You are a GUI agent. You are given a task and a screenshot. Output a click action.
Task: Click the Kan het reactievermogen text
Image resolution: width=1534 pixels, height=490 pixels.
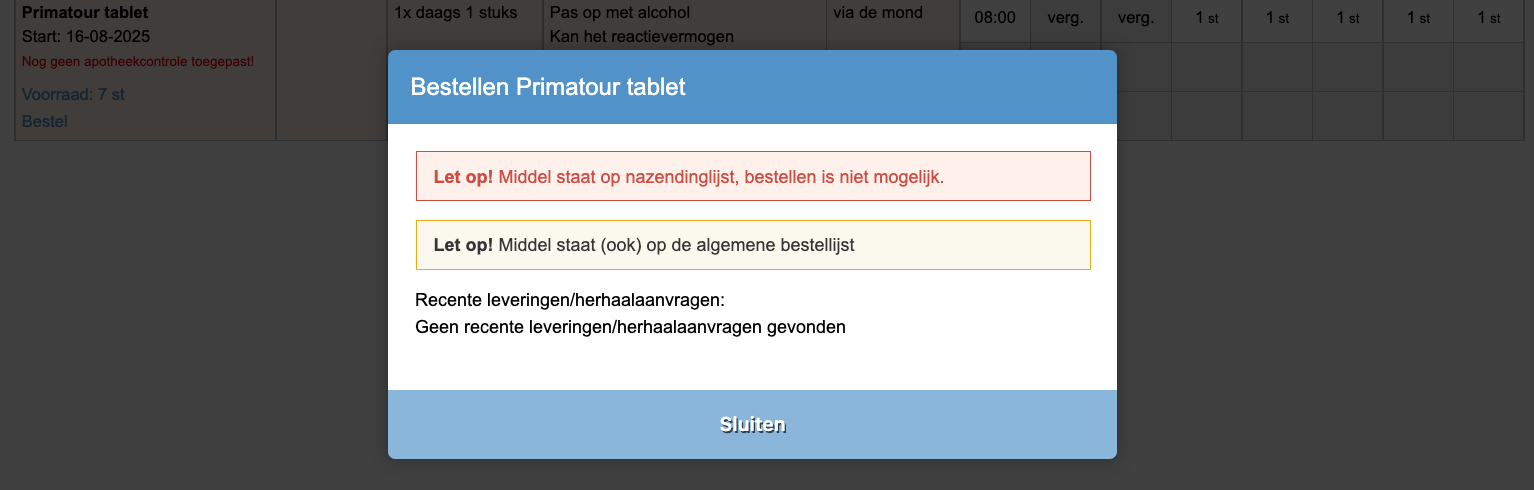(642, 37)
